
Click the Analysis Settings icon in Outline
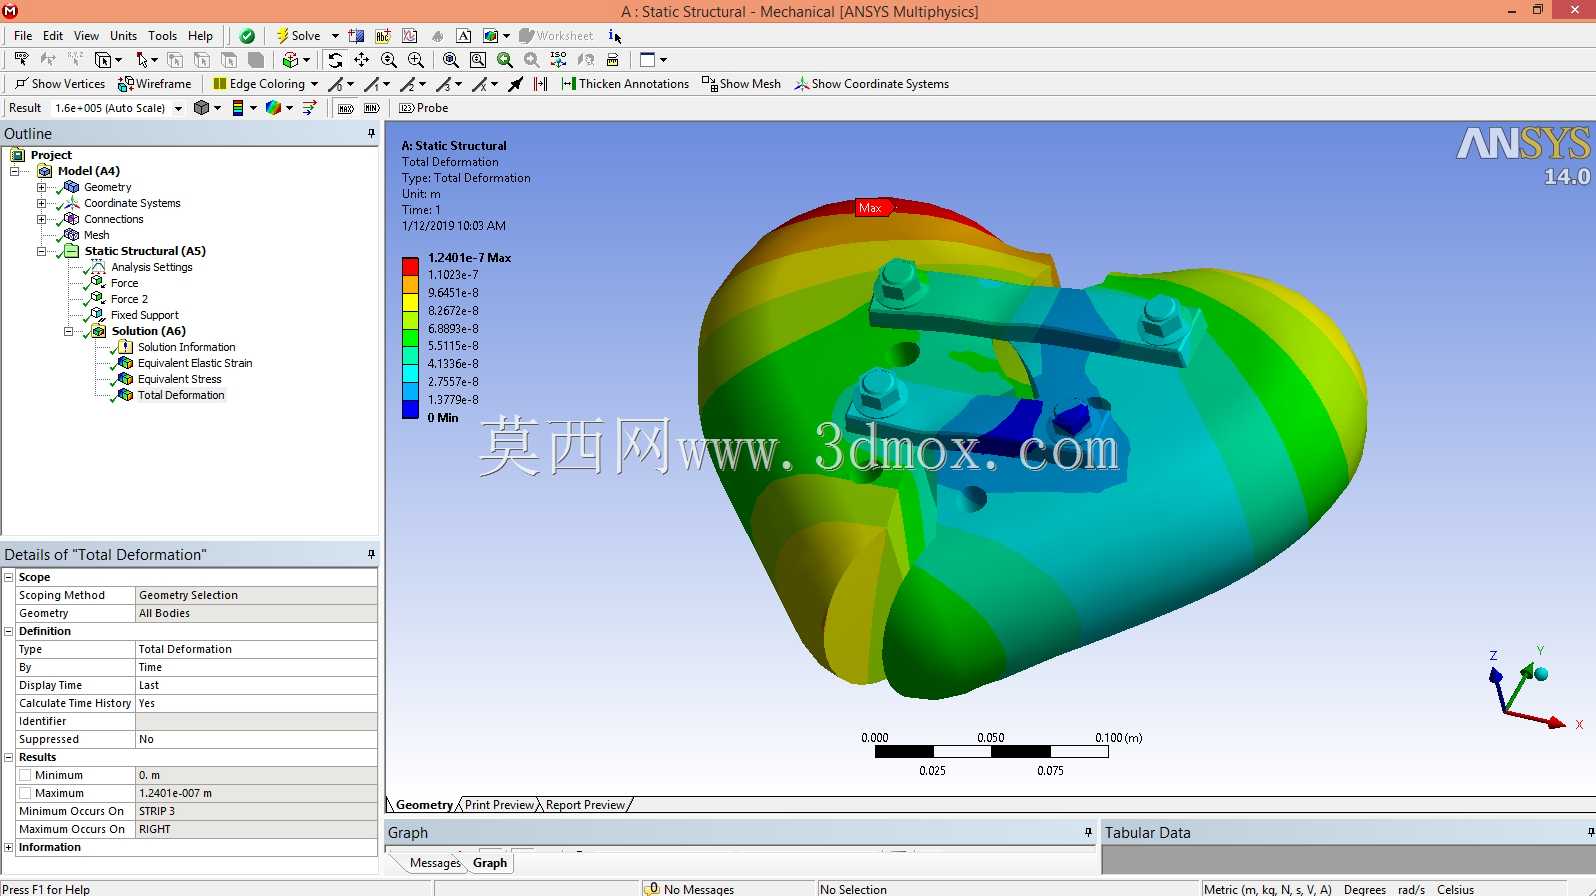pyautogui.click(x=98, y=267)
